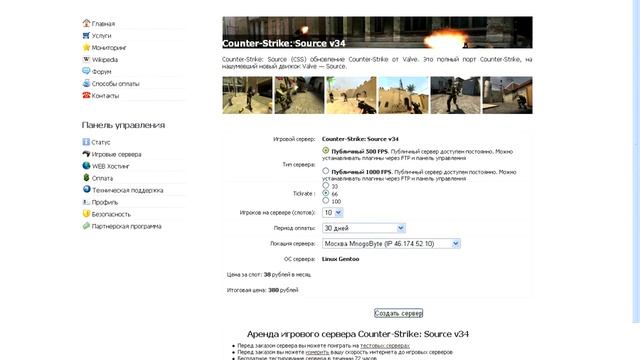Open the third game screenshot thumbnail
This screenshot has width=640, height=360.
(x=351, y=95)
